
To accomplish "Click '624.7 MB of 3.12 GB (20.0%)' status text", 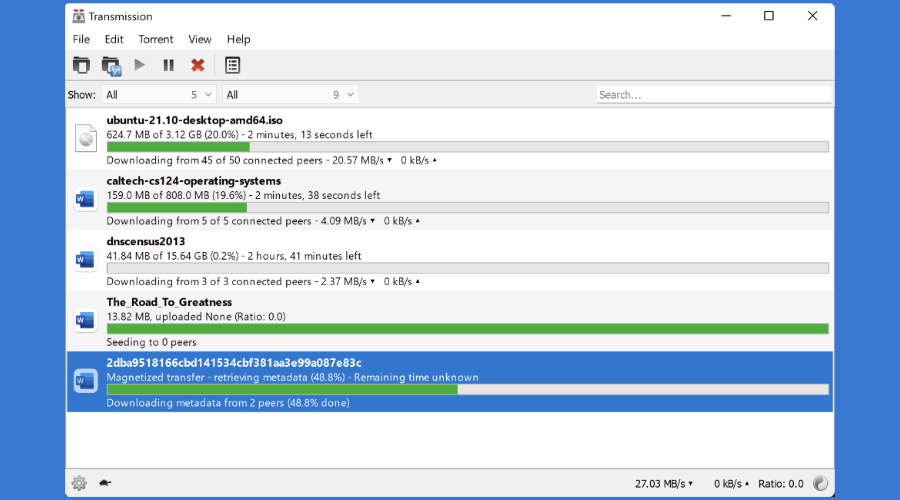I will 172,134.
